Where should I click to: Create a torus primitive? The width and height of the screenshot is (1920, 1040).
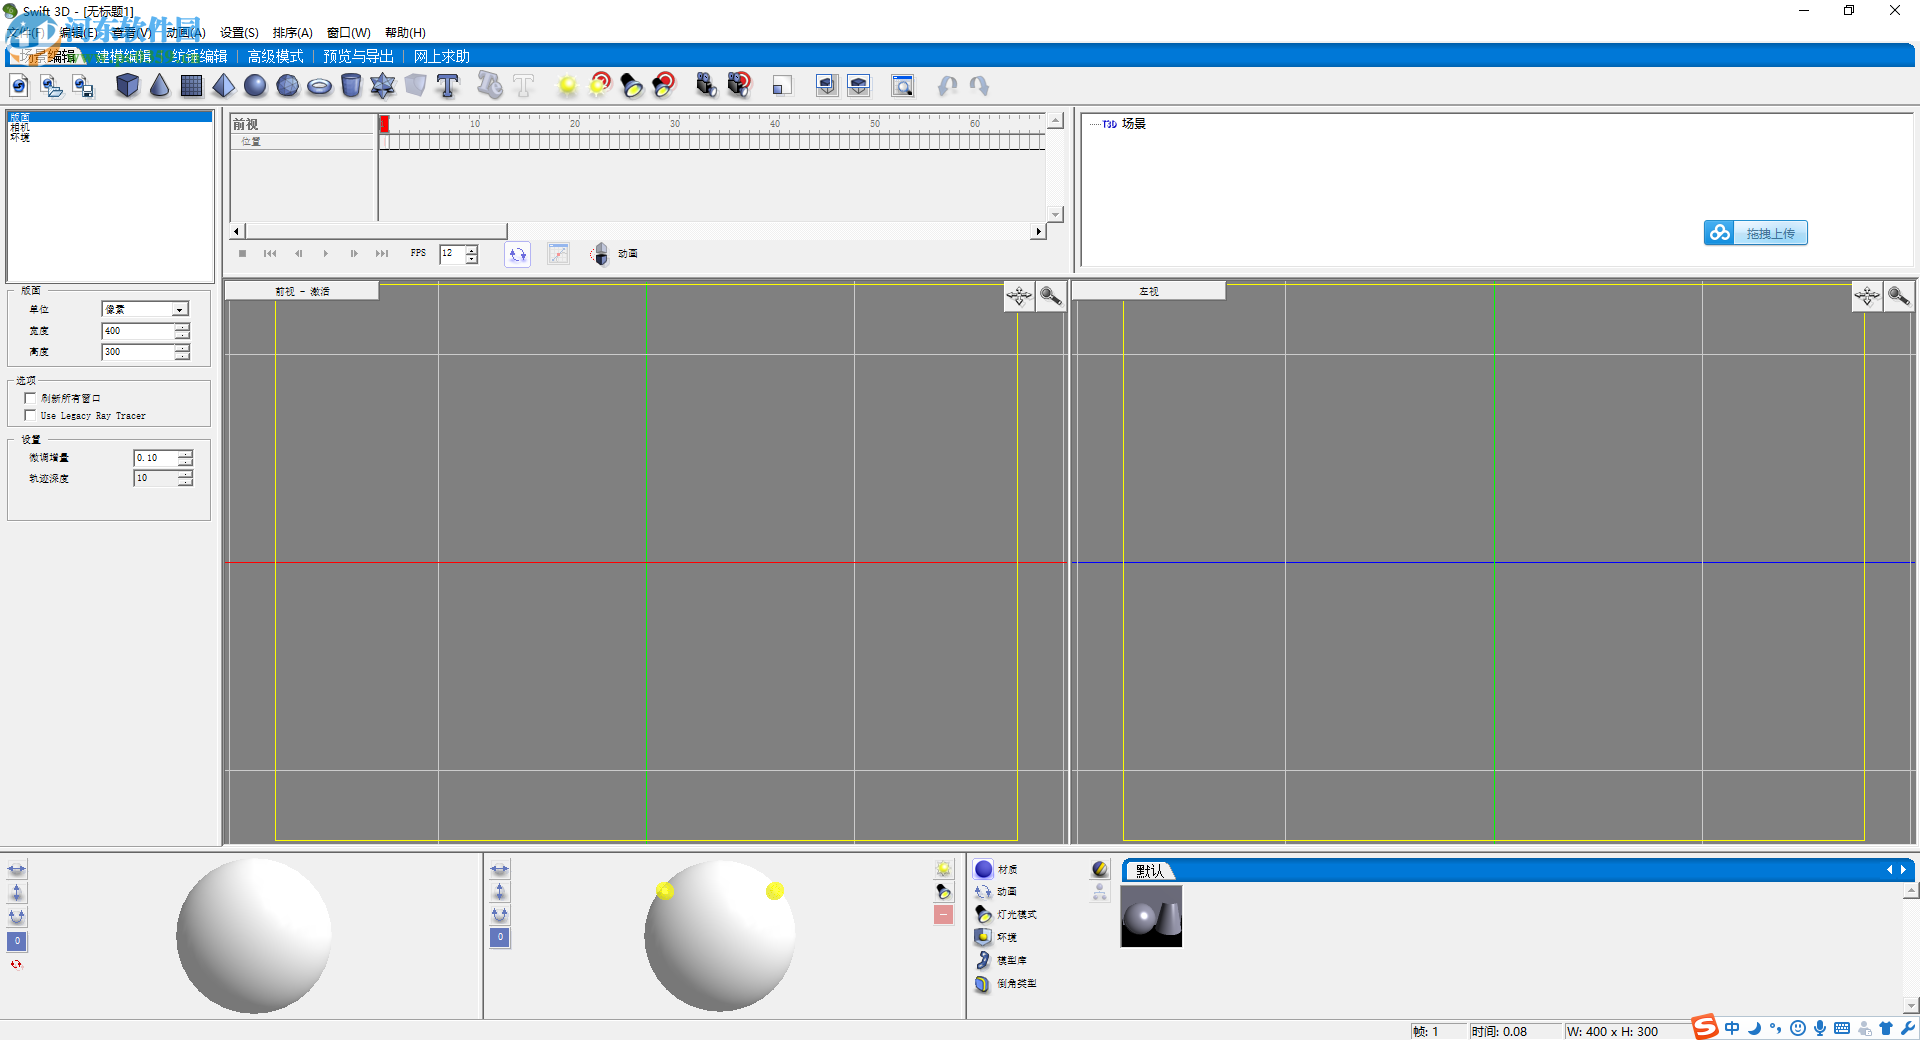coord(319,86)
